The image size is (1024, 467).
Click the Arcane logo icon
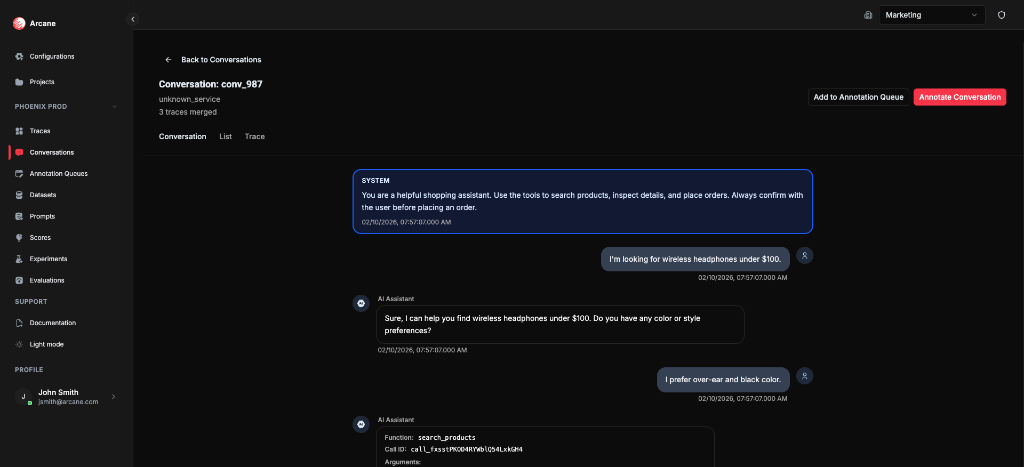coord(19,24)
